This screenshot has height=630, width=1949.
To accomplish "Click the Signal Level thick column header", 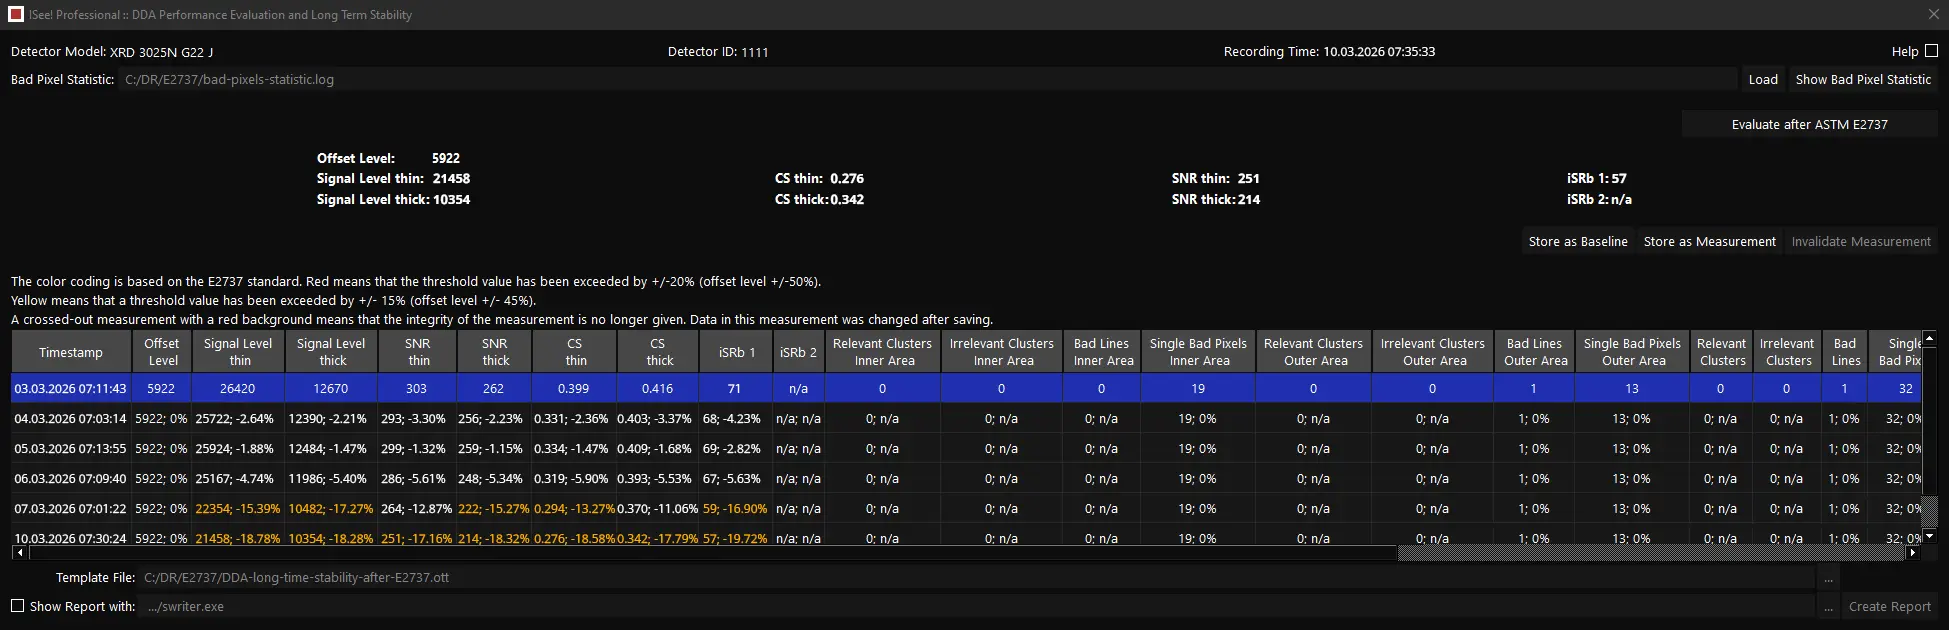I will pyautogui.click(x=331, y=352).
